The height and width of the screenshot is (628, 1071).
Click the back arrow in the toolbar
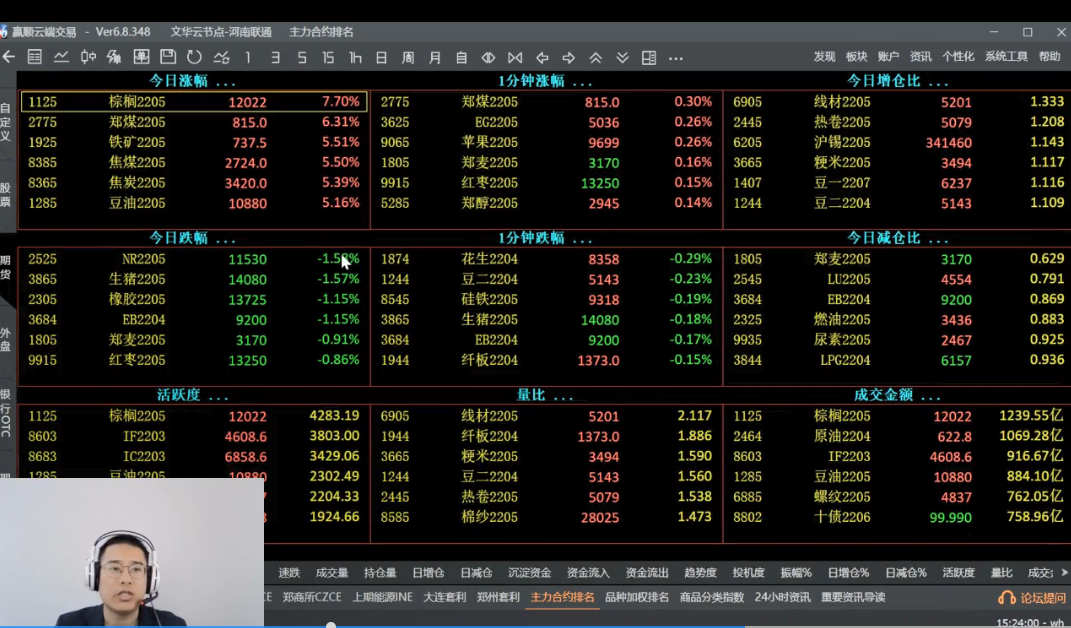(9, 57)
